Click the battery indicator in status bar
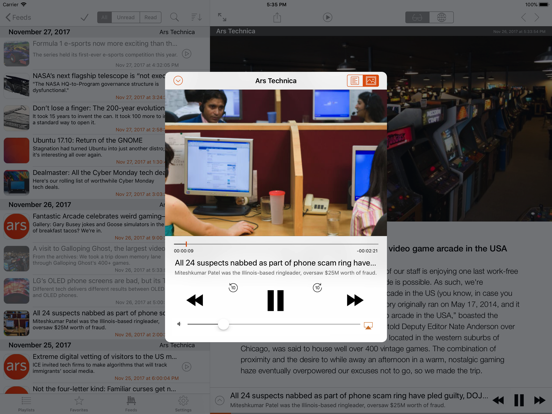The image size is (552, 414). pos(544,5)
